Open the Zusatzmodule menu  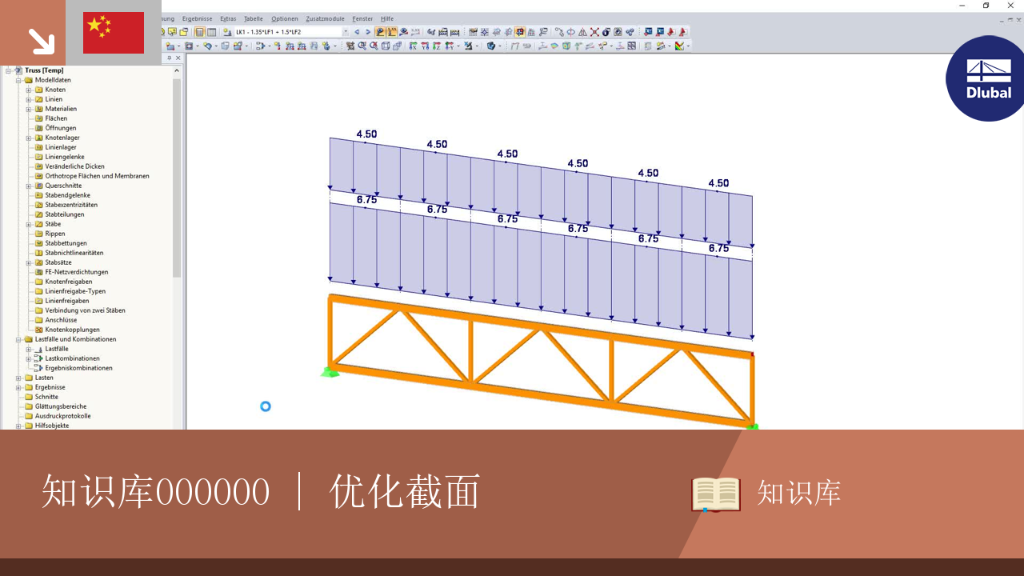(325, 19)
